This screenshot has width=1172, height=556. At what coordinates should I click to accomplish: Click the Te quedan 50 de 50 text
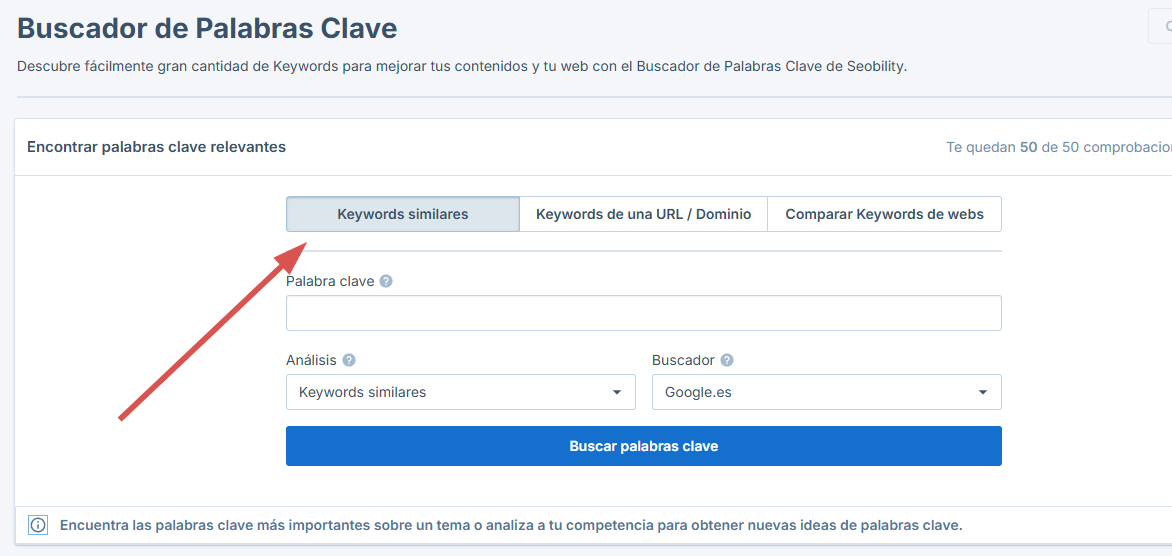point(1059,147)
